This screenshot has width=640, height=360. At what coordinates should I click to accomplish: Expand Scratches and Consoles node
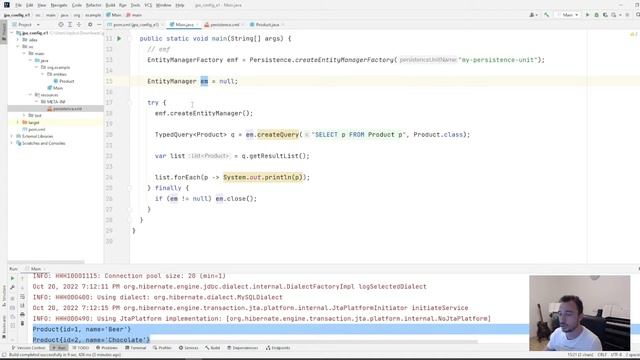tap(12, 143)
